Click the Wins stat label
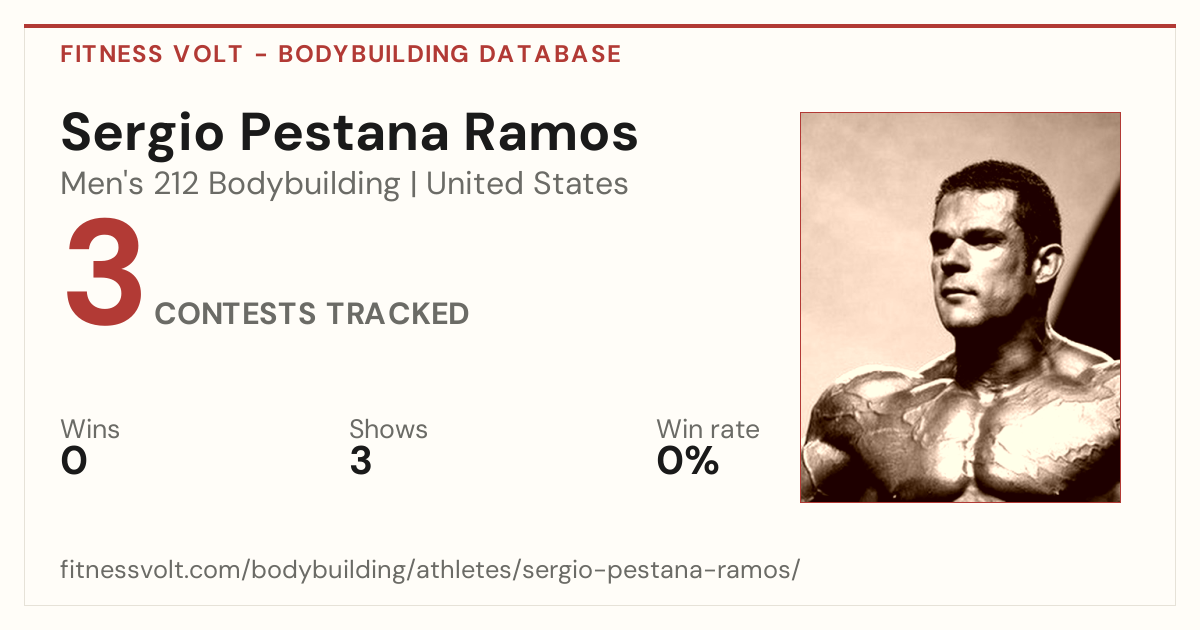The height and width of the screenshot is (630, 1200). [x=90, y=429]
